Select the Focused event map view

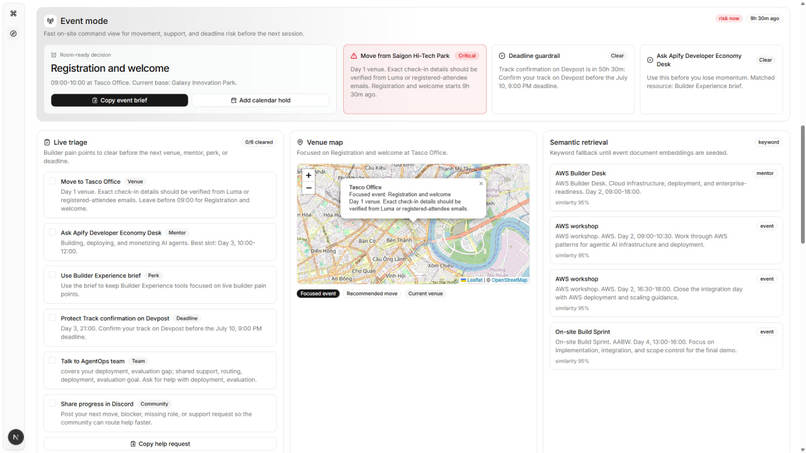pyautogui.click(x=318, y=294)
